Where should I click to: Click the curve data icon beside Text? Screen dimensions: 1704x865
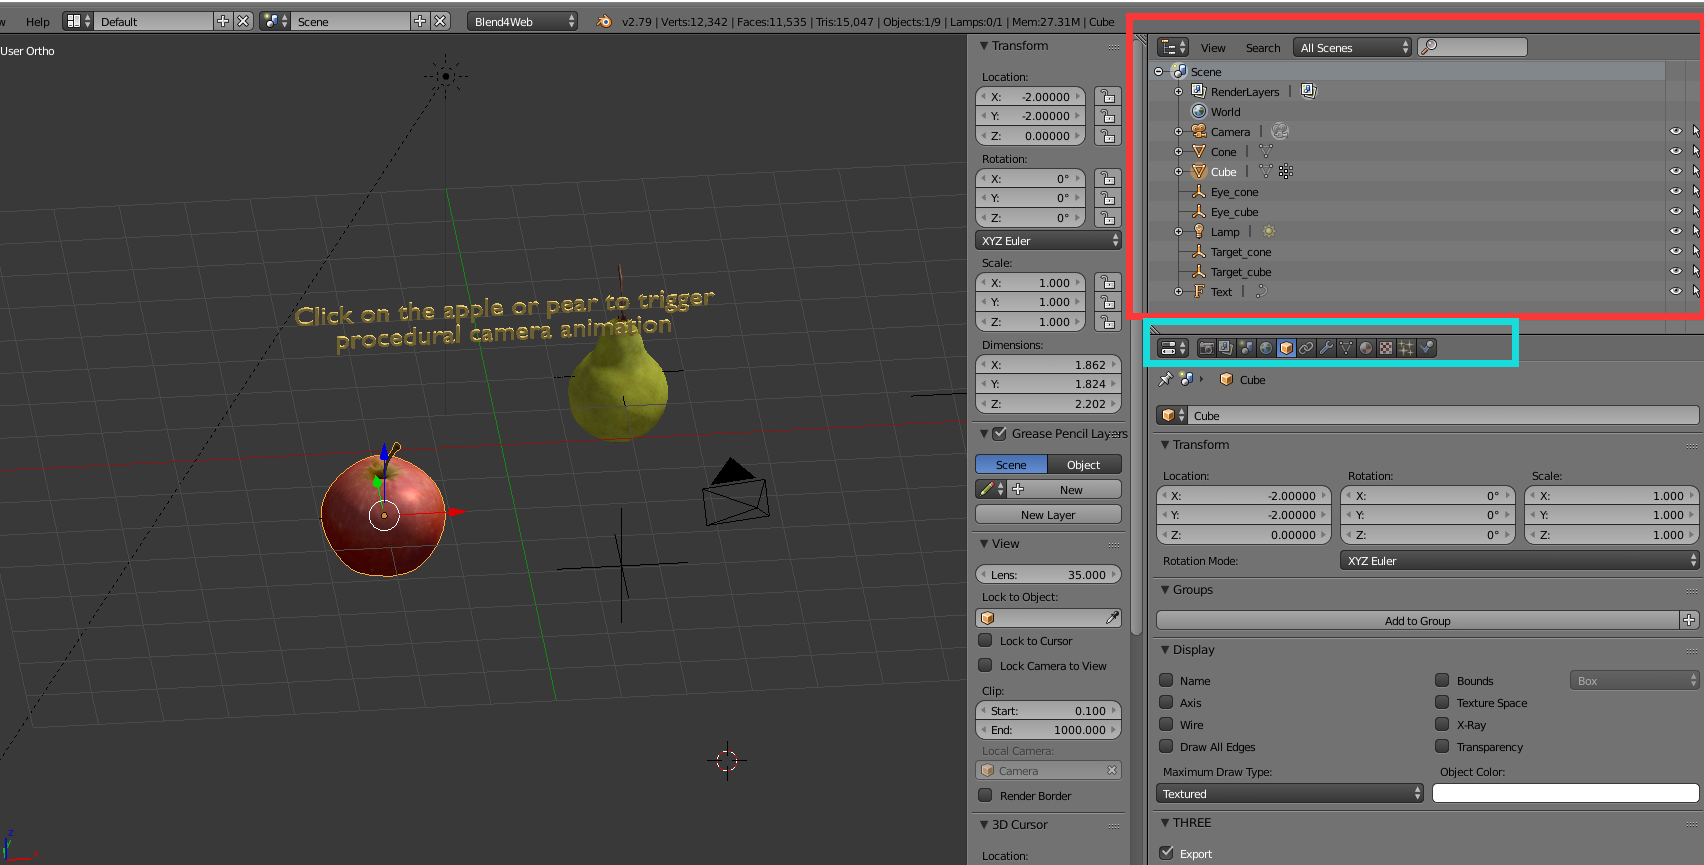[1261, 292]
